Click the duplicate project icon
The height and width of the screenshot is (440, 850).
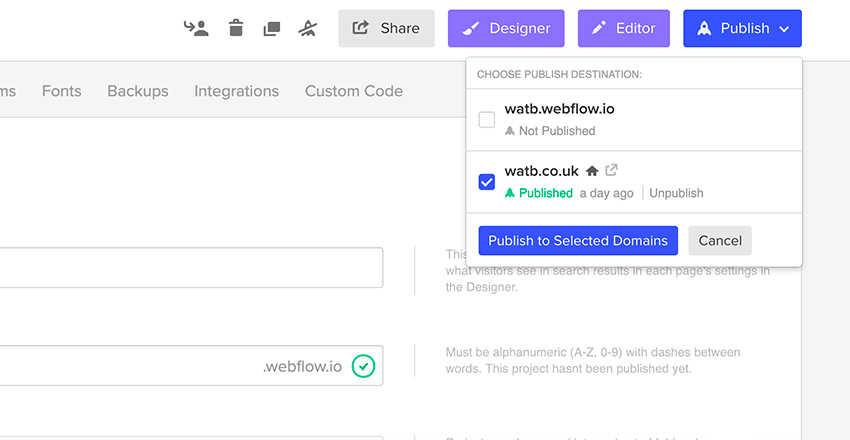(272, 29)
